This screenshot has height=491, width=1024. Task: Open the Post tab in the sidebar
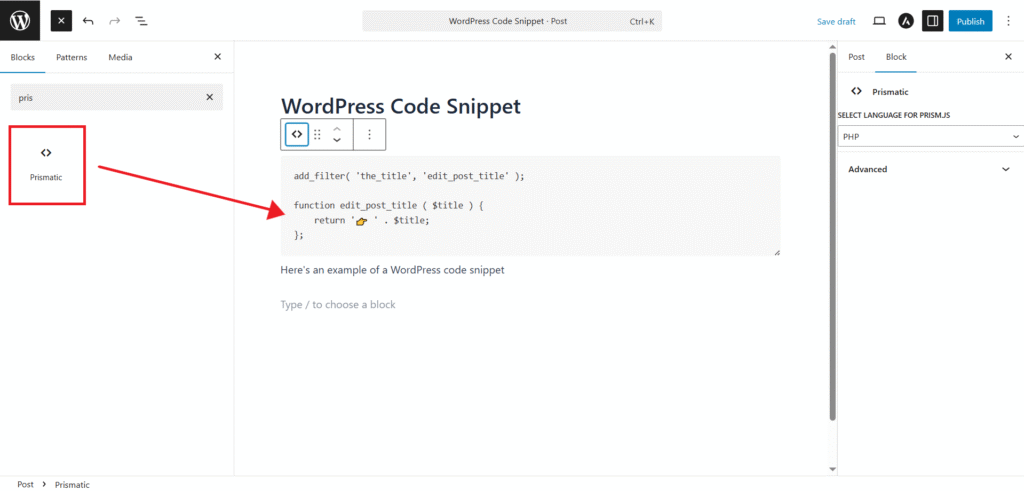coord(856,57)
